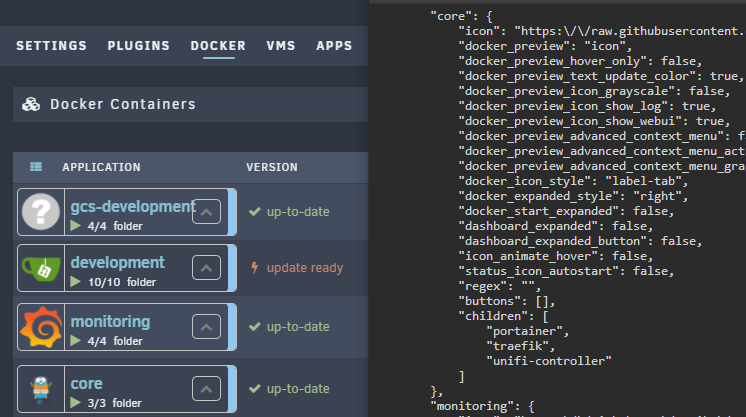Click the development folder started play icon

[x=76, y=282]
